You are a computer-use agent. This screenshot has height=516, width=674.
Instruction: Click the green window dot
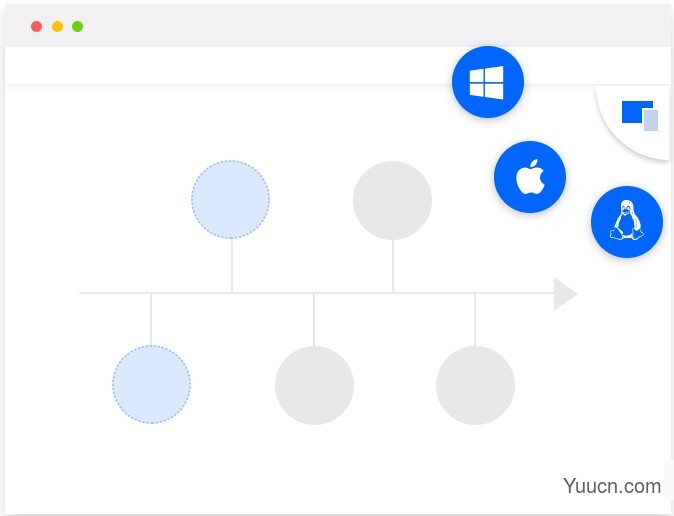(x=77, y=27)
